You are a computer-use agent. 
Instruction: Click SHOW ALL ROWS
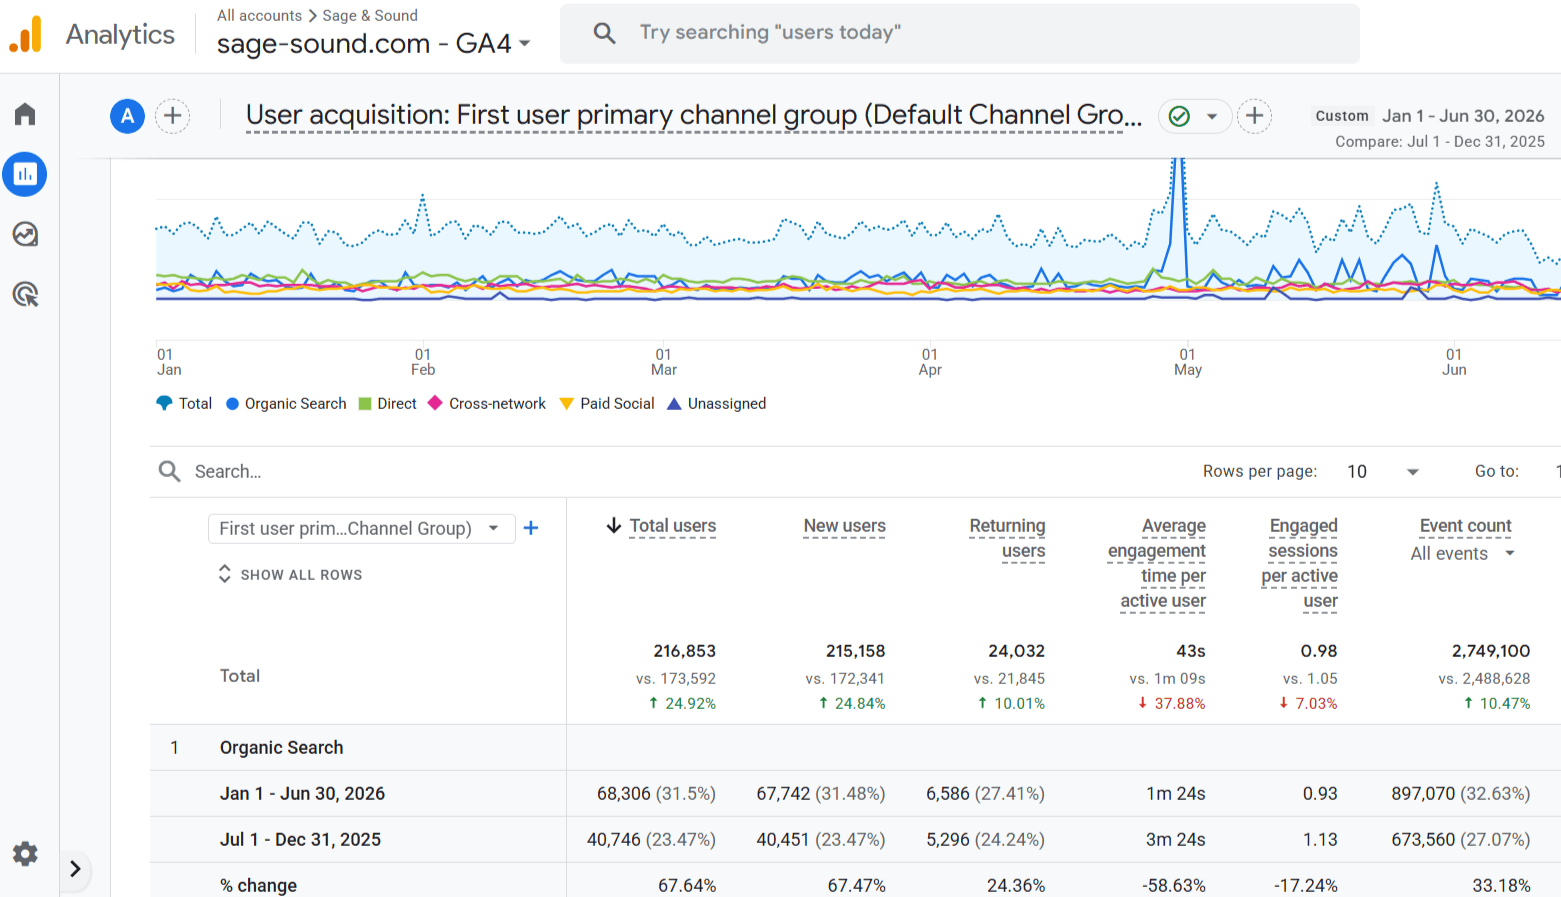click(290, 575)
